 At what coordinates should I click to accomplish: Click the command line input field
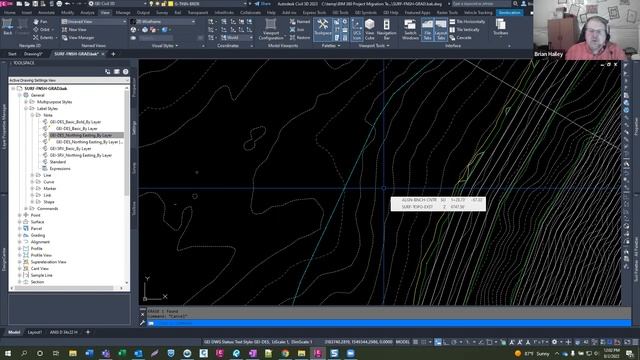[x=390, y=323]
